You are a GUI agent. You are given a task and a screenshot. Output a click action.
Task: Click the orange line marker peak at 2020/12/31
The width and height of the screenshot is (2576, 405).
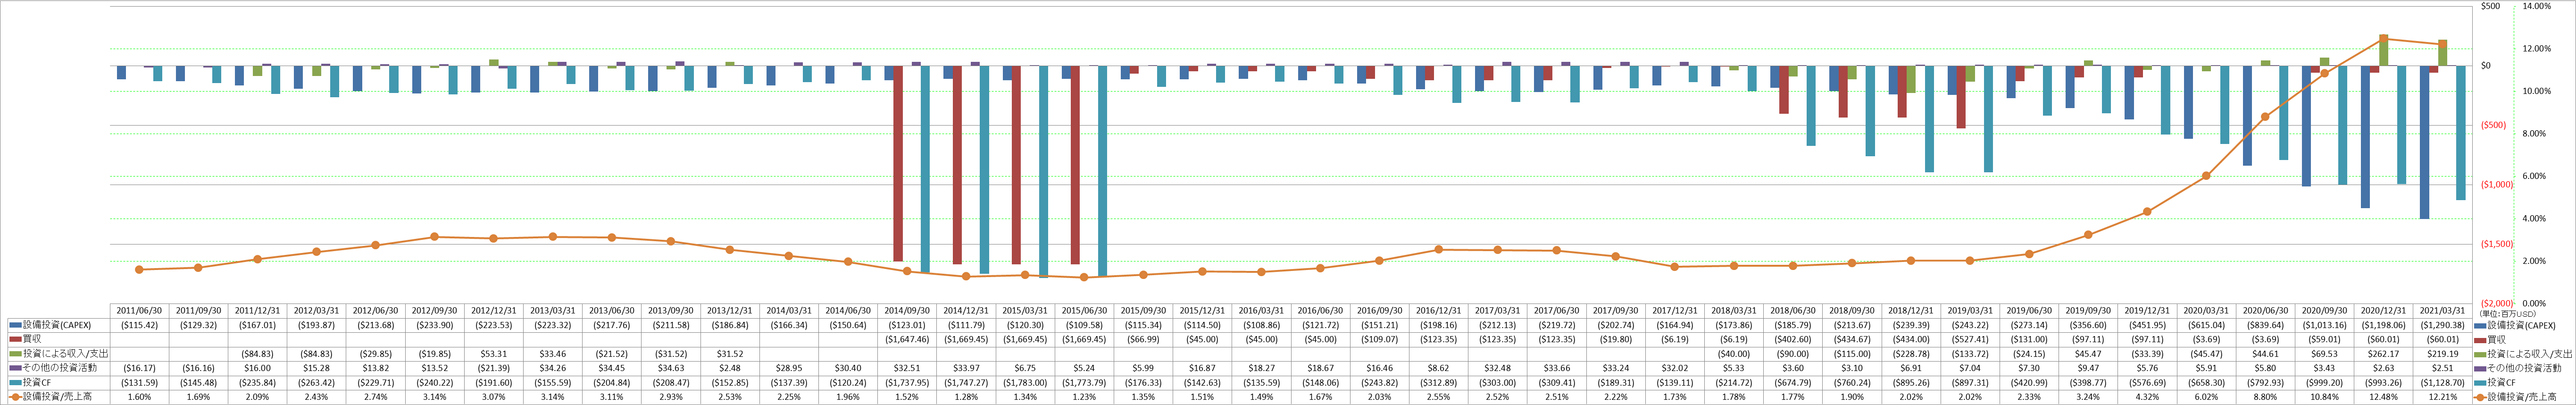pyautogui.click(x=2384, y=38)
